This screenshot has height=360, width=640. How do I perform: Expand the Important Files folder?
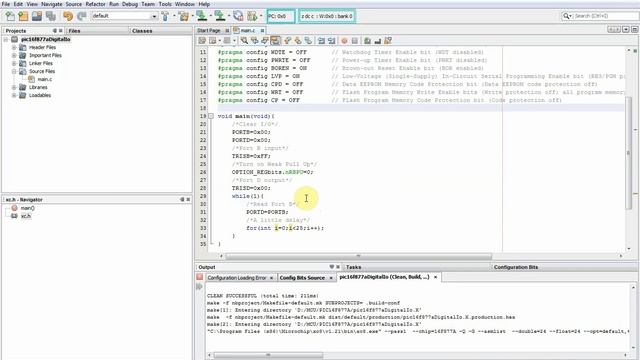(14, 55)
